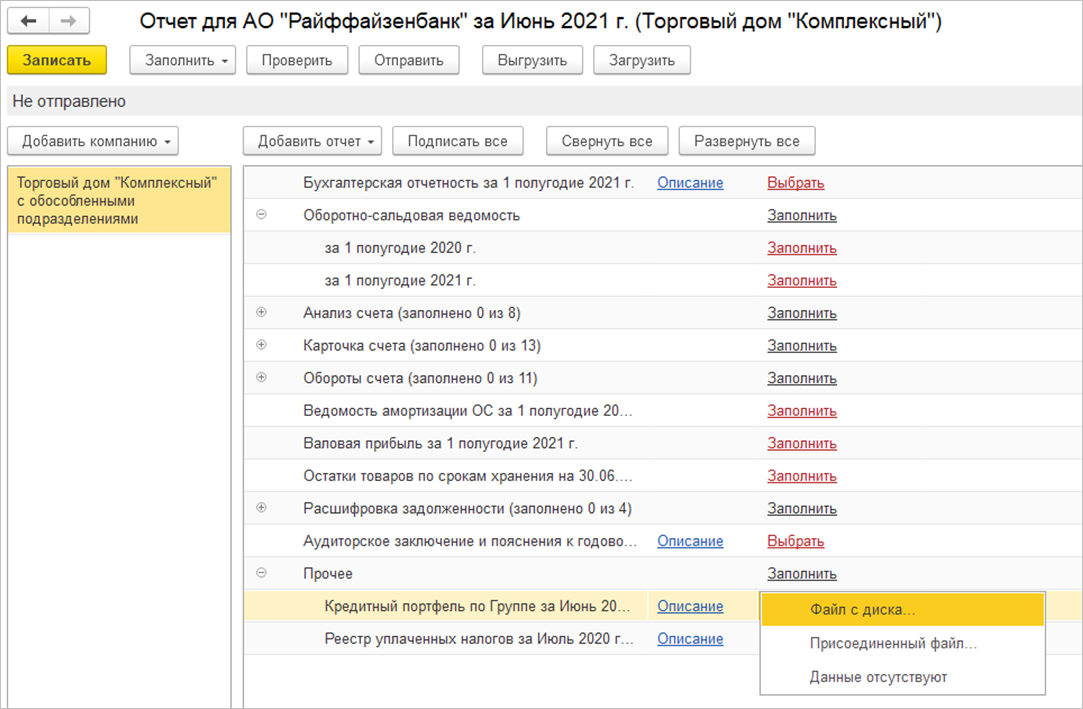Image resolution: width=1083 pixels, height=709 pixels.
Task: Select Присоединенный файл menu entry
Action: pos(893,643)
